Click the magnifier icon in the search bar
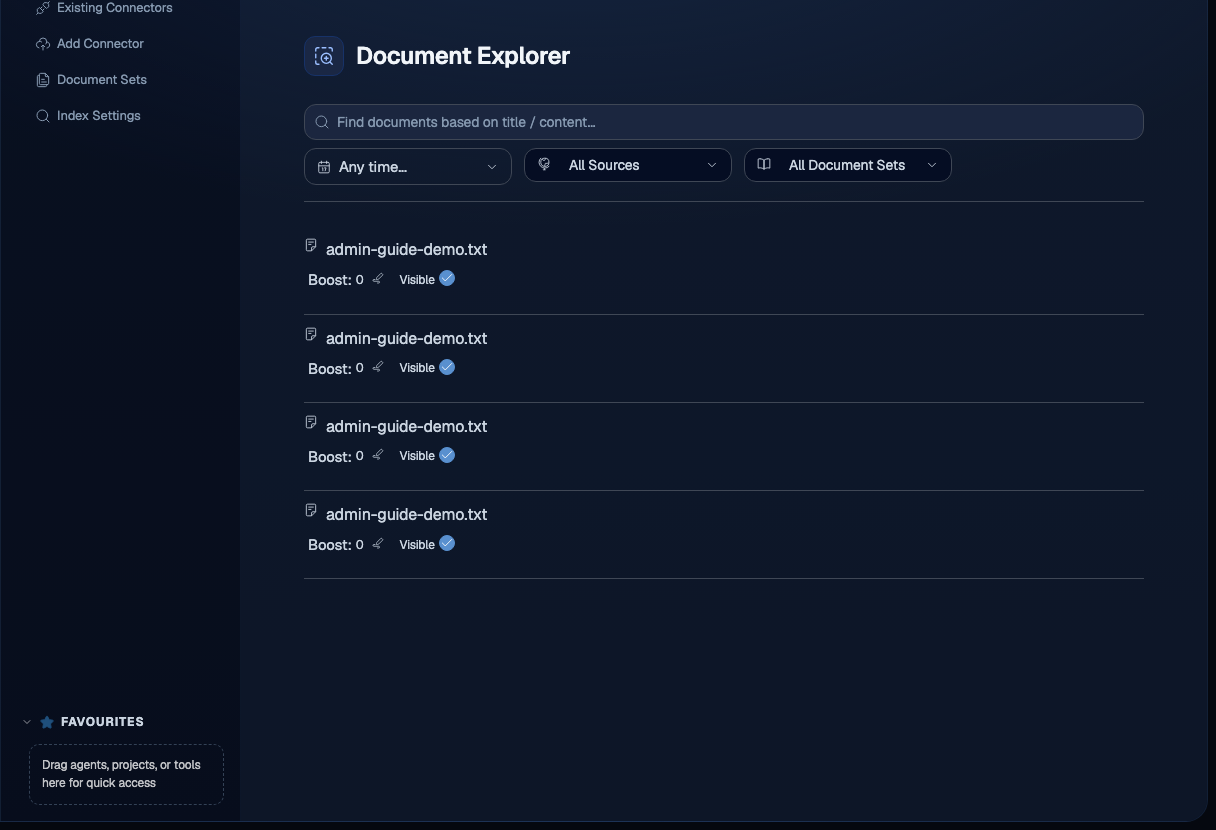1216x830 pixels. tap(322, 122)
